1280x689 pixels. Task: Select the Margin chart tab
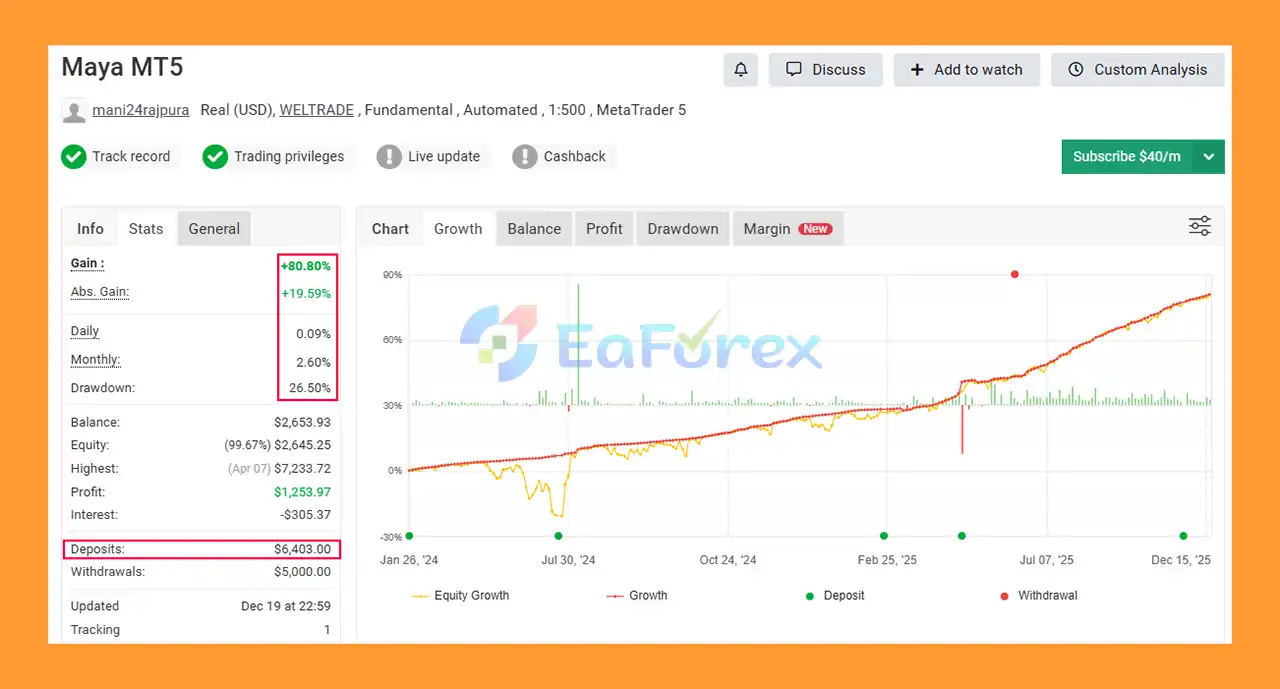click(x=787, y=229)
